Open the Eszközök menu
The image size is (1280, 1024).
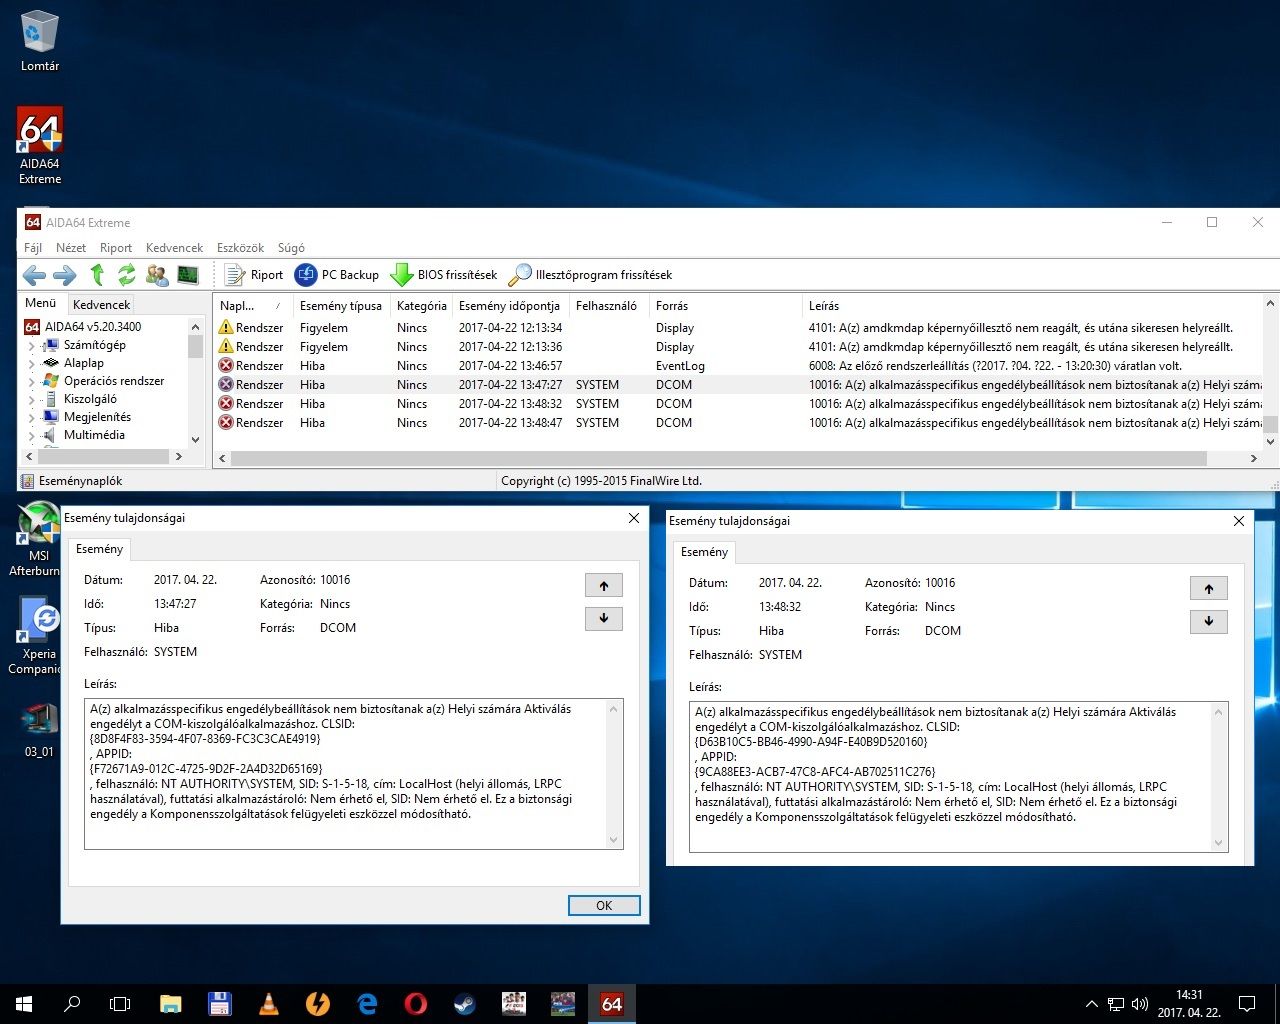click(x=240, y=248)
